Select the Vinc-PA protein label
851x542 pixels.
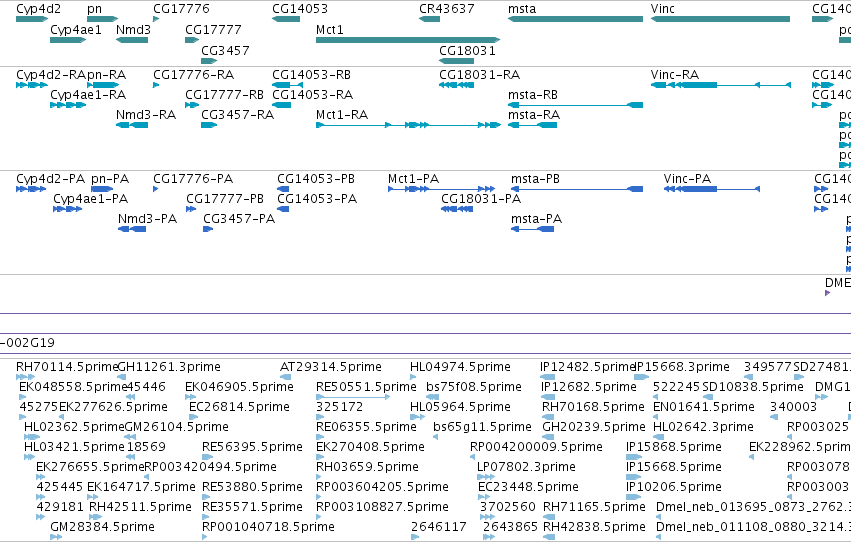tap(687, 178)
